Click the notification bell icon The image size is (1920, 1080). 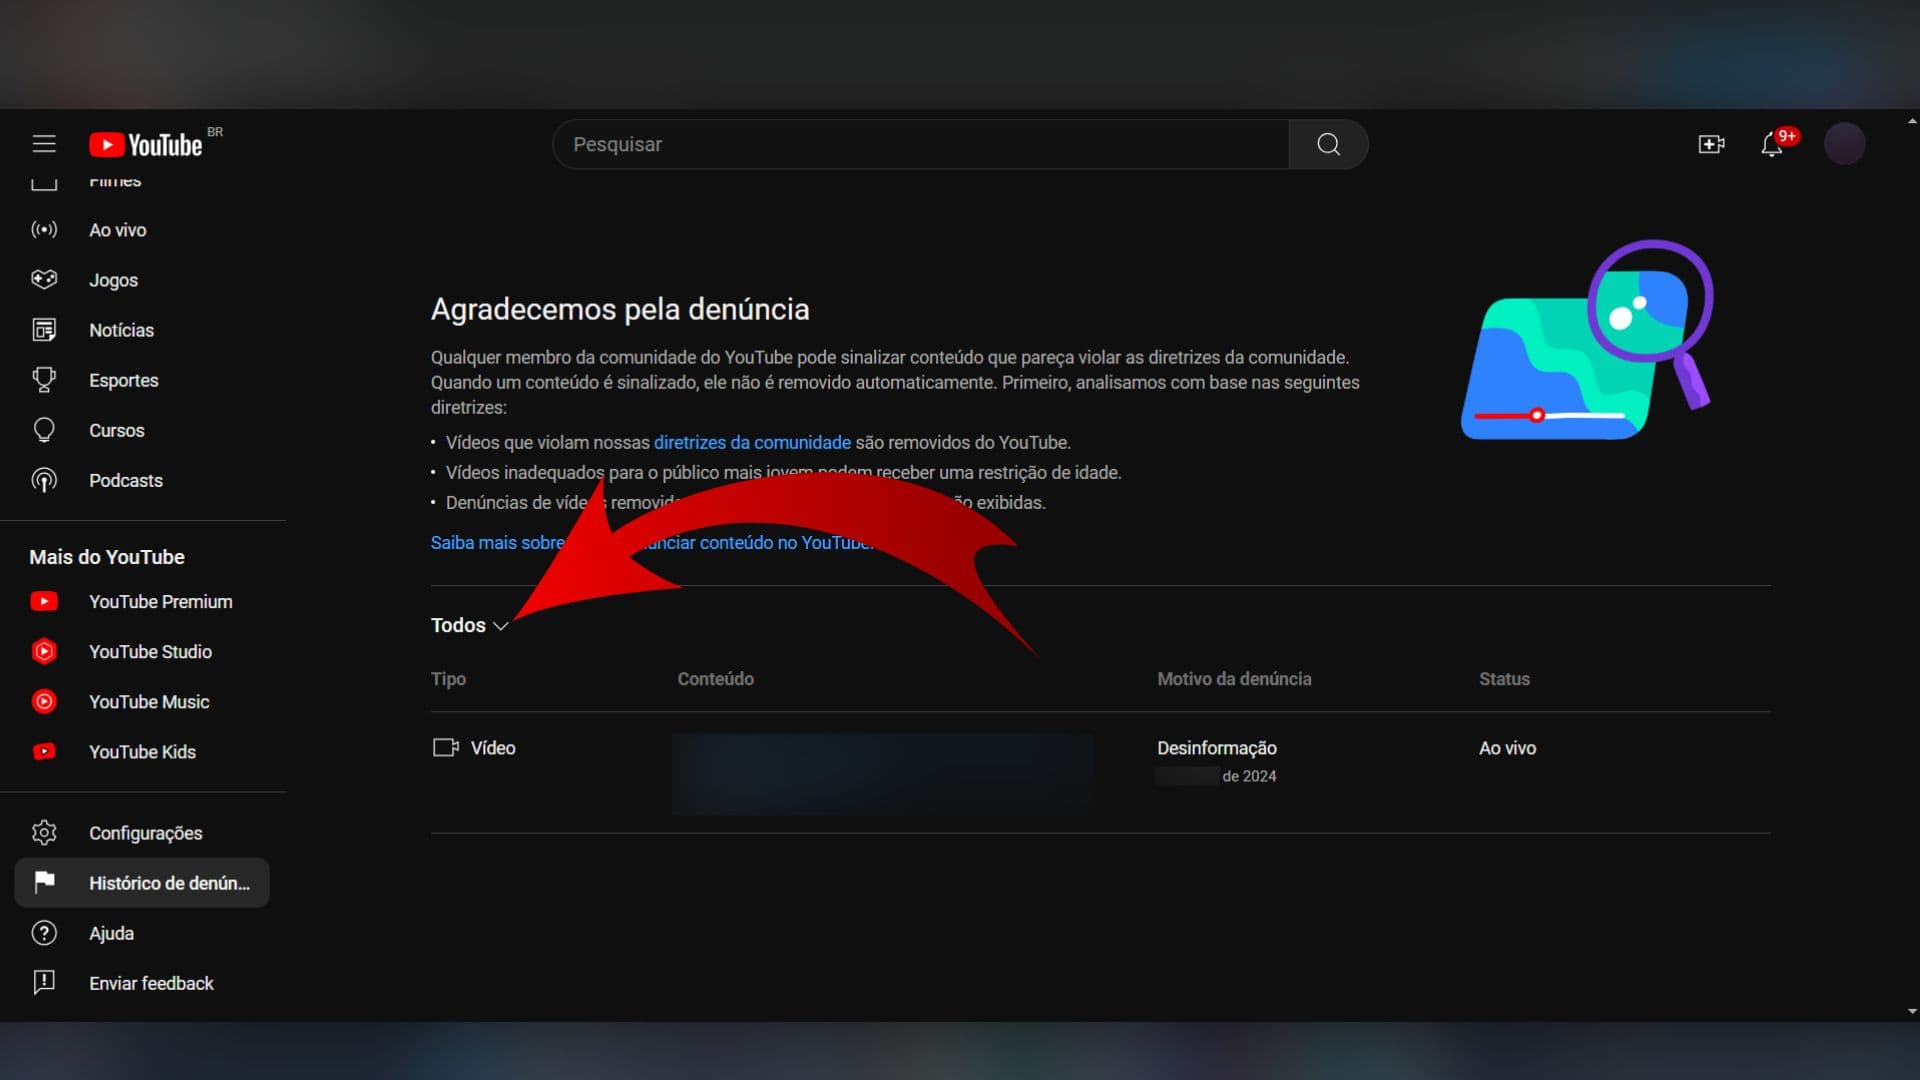click(x=1771, y=144)
